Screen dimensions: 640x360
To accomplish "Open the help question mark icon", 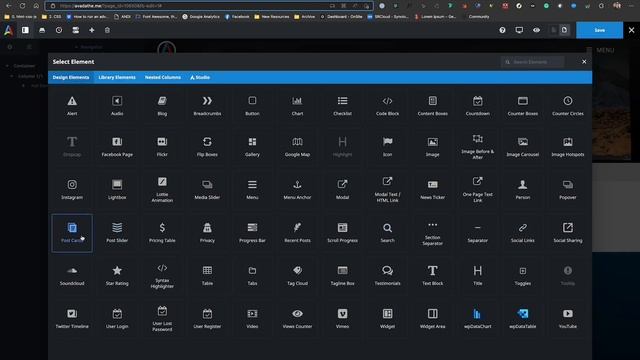I will click(502, 30).
